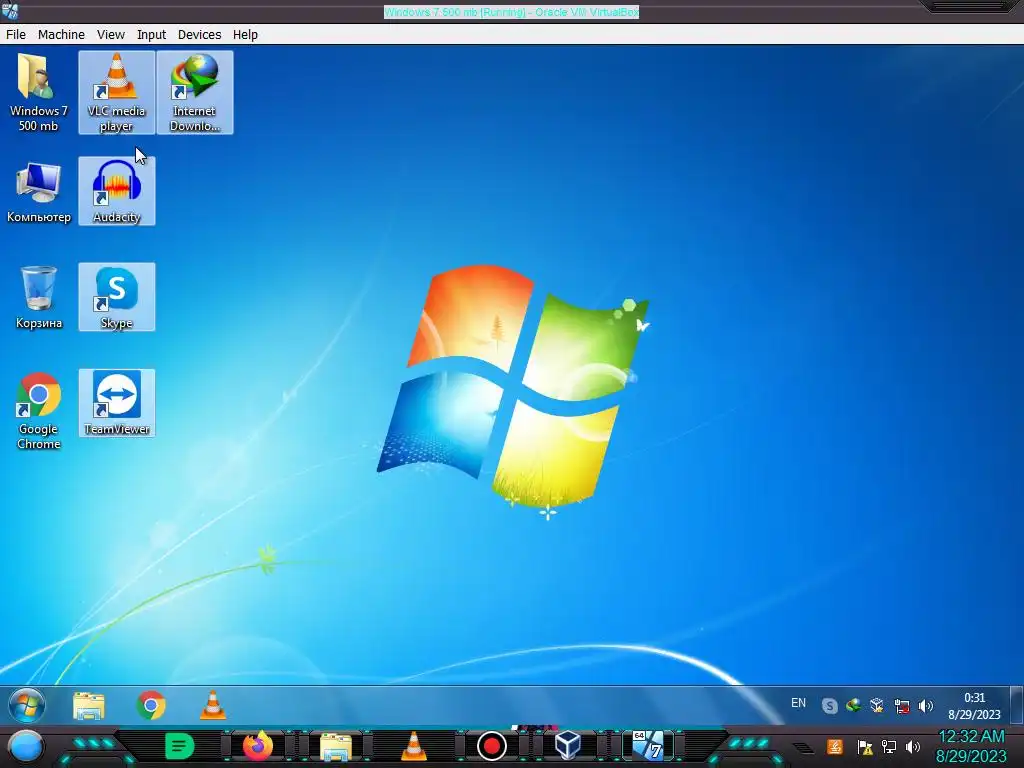The image size is (1024, 768).
Task: Open guest volume control speaker icon
Action: click(925, 706)
